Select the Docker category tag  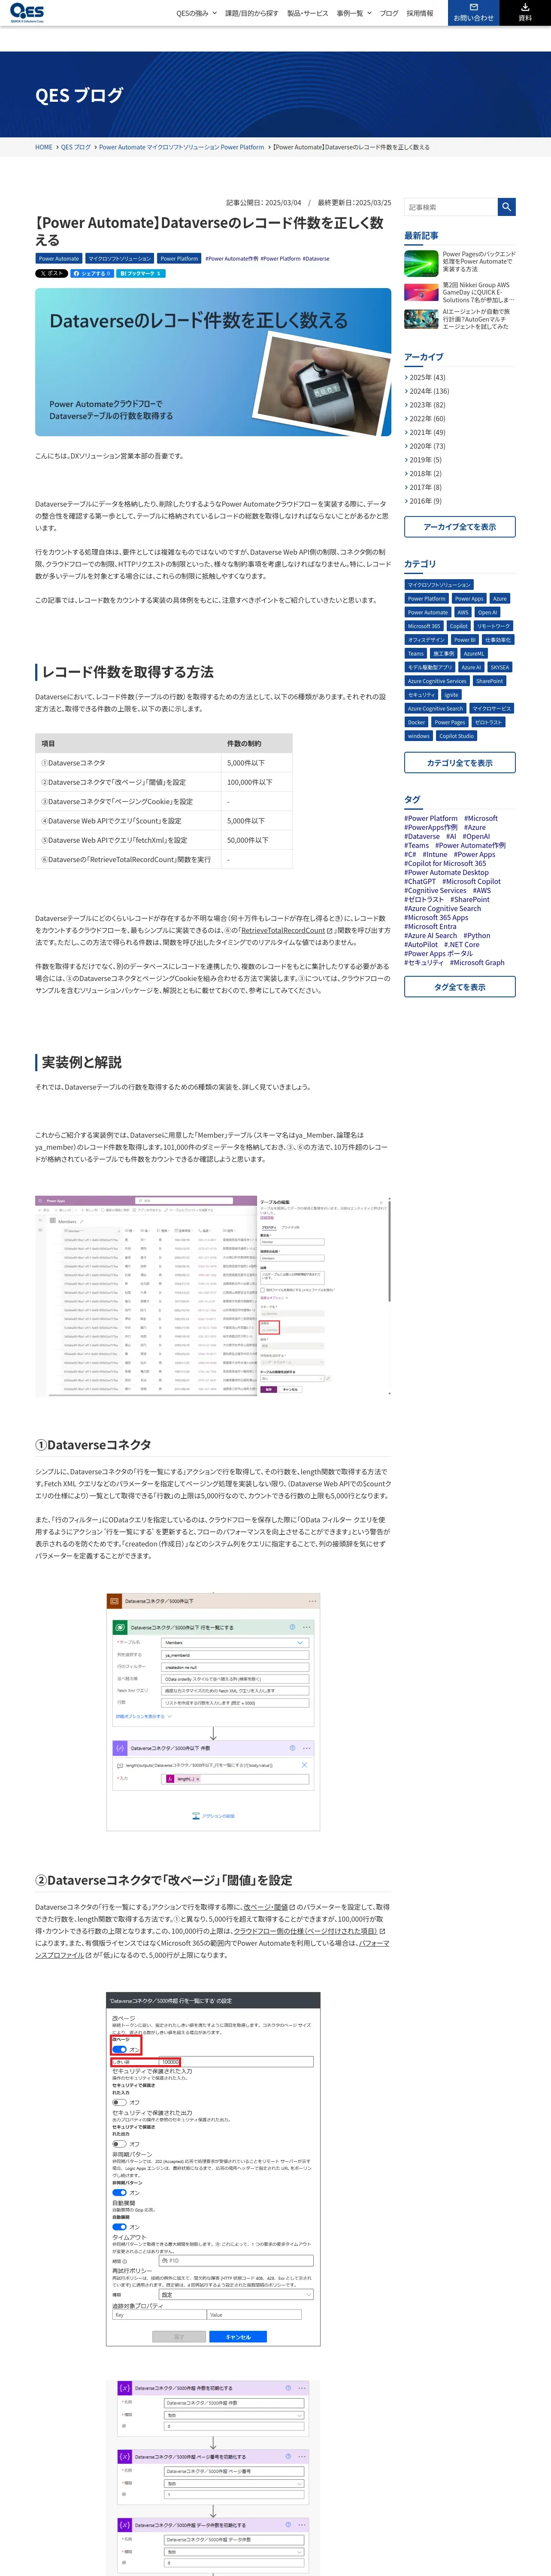pyautogui.click(x=416, y=722)
